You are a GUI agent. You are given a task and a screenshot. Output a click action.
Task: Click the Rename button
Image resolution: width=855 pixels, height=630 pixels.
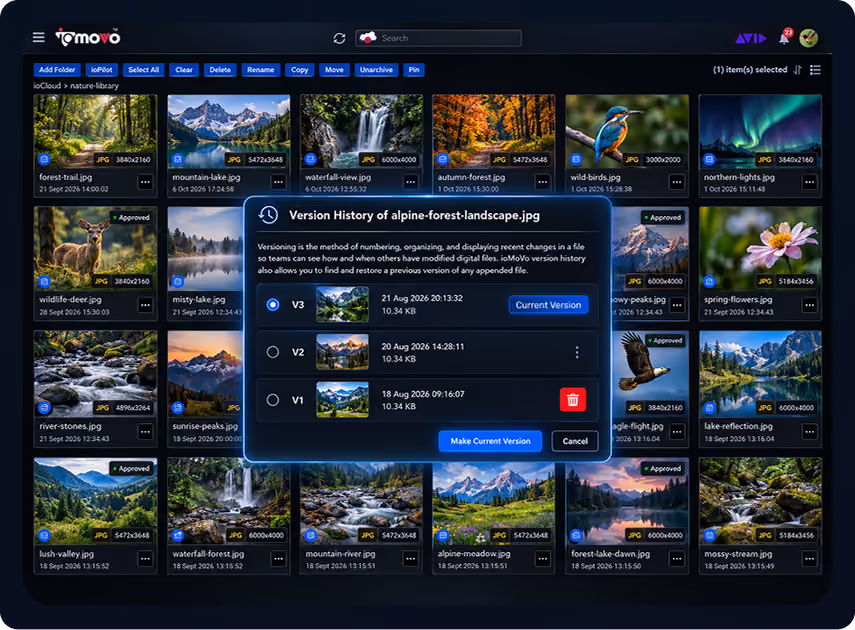pyautogui.click(x=261, y=70)
